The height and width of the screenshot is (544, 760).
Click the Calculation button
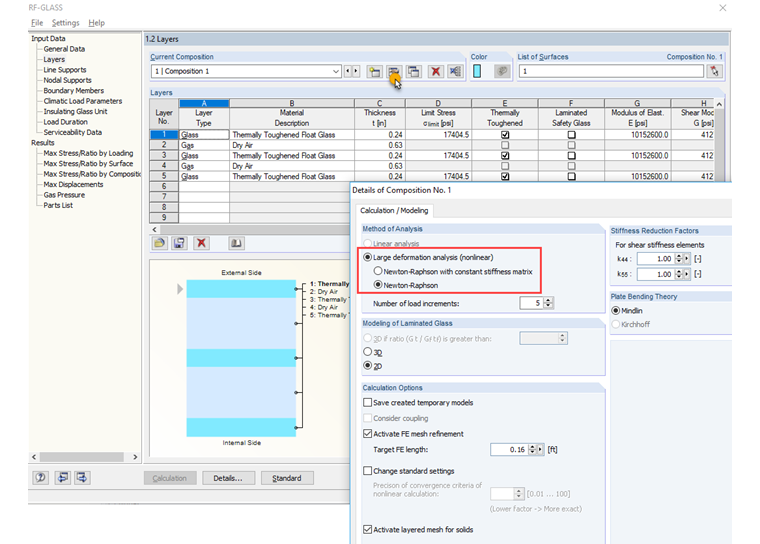point(170,478)
